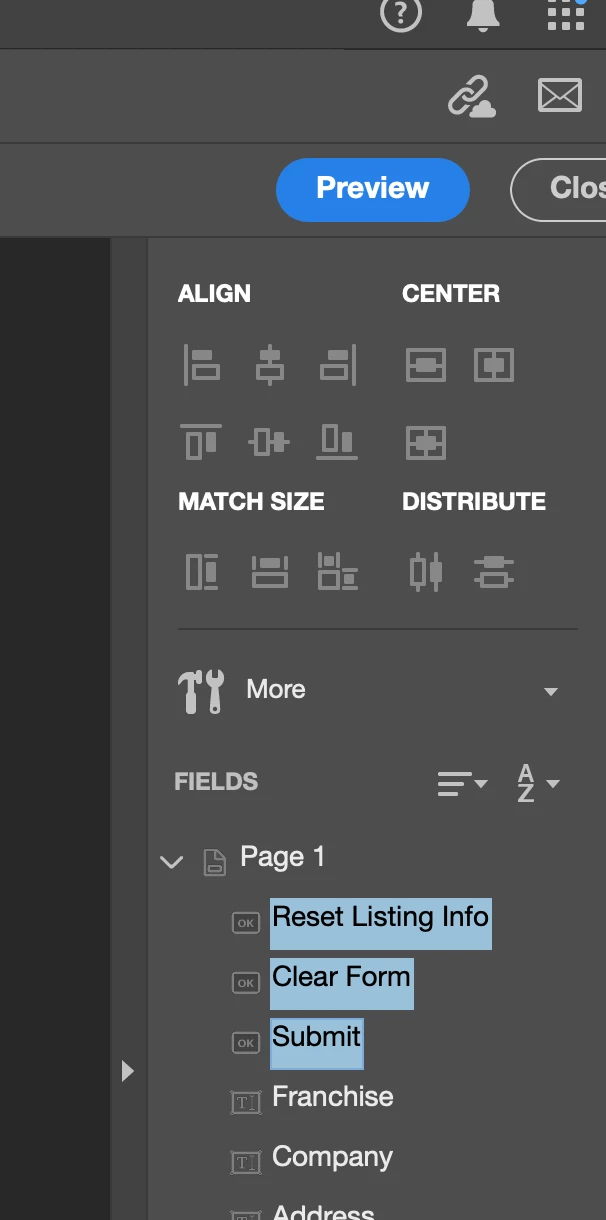Match both width and height of fields

click(x=338, y=572)
